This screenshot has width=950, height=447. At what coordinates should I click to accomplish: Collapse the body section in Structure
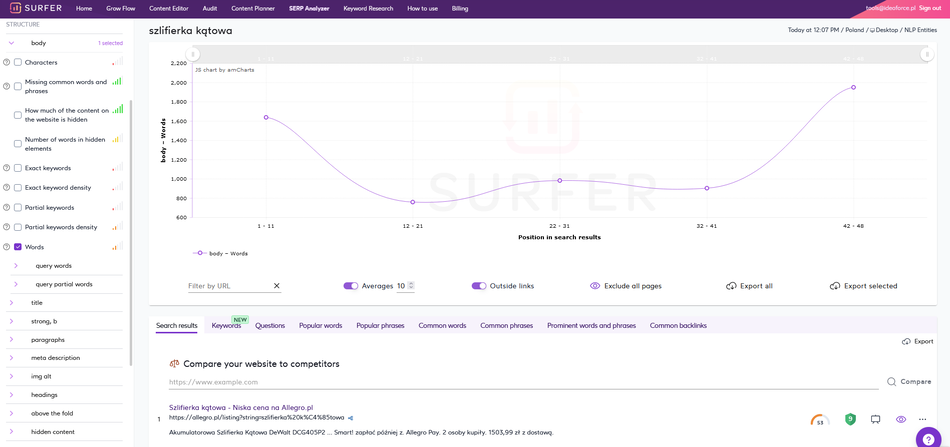tap(11, 43)
